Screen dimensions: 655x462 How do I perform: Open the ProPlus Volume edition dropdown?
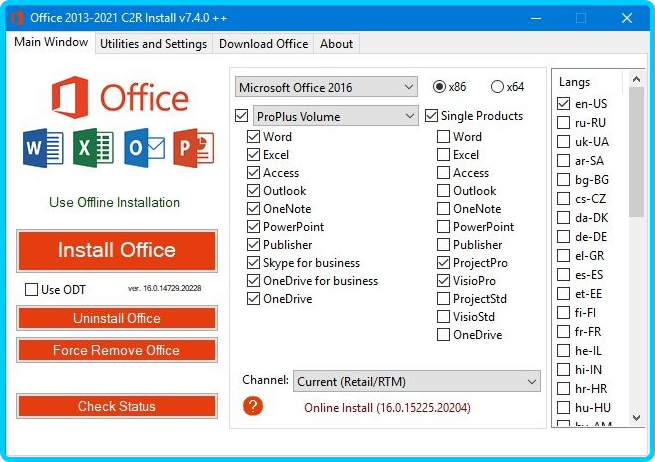[335, 116]
